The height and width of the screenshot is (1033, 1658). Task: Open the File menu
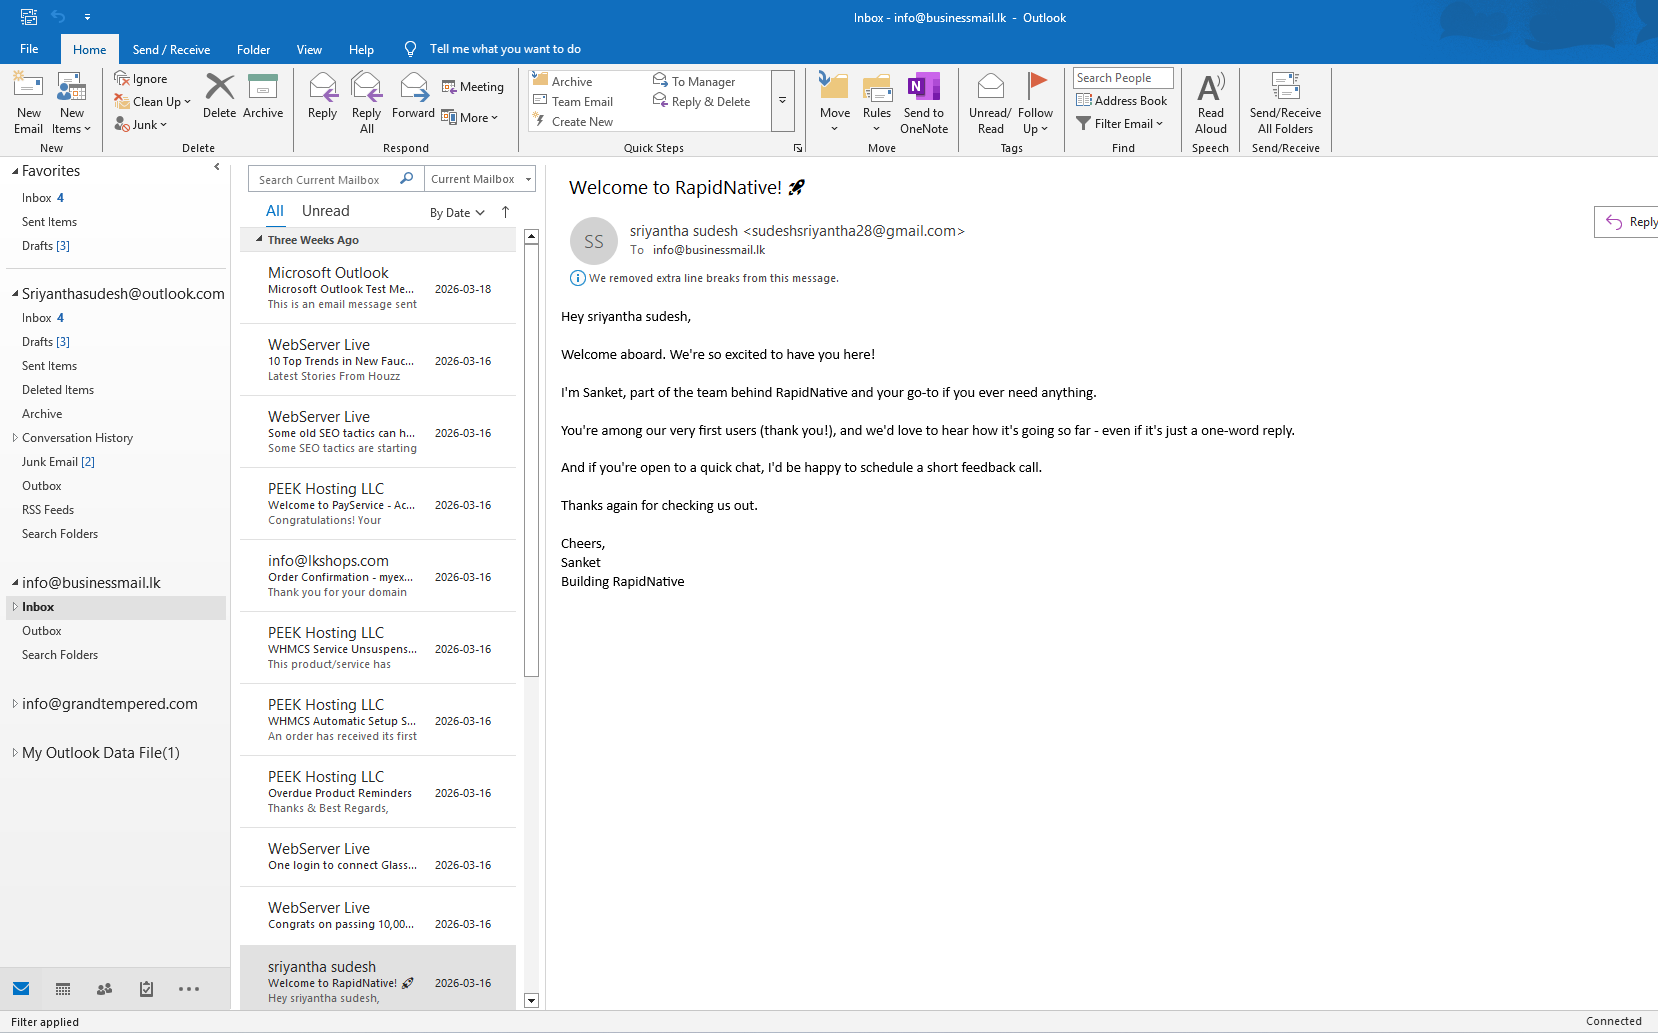coord(29,49)
